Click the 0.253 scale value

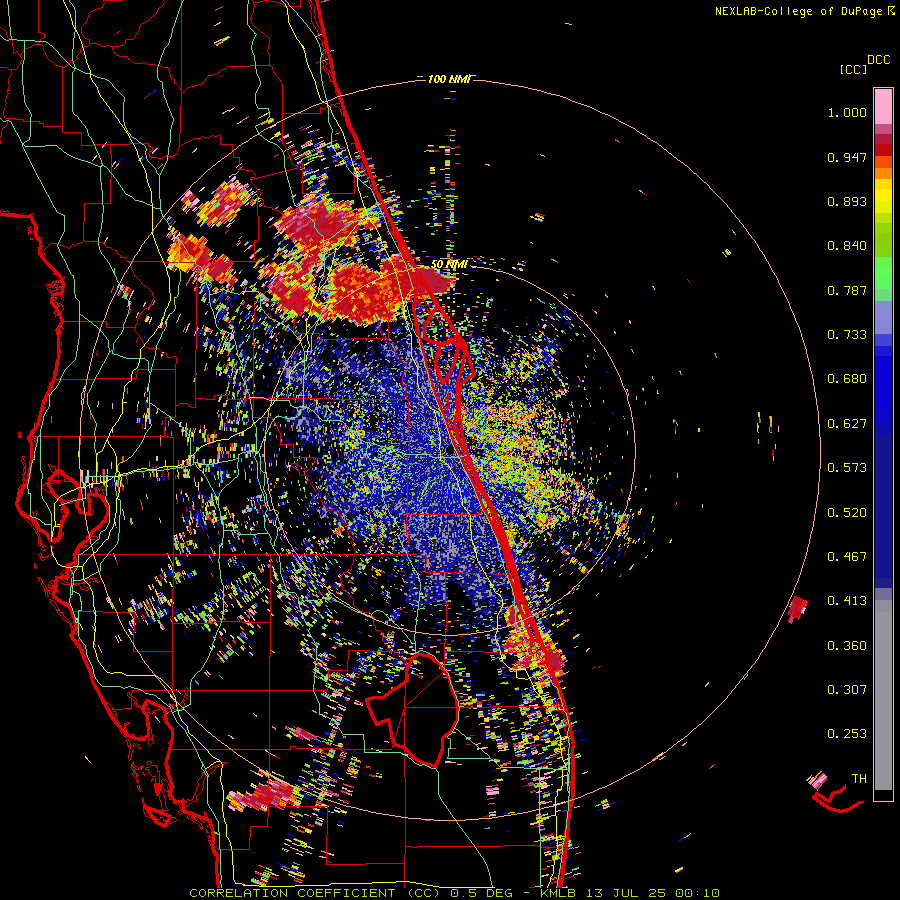point(847,734)
